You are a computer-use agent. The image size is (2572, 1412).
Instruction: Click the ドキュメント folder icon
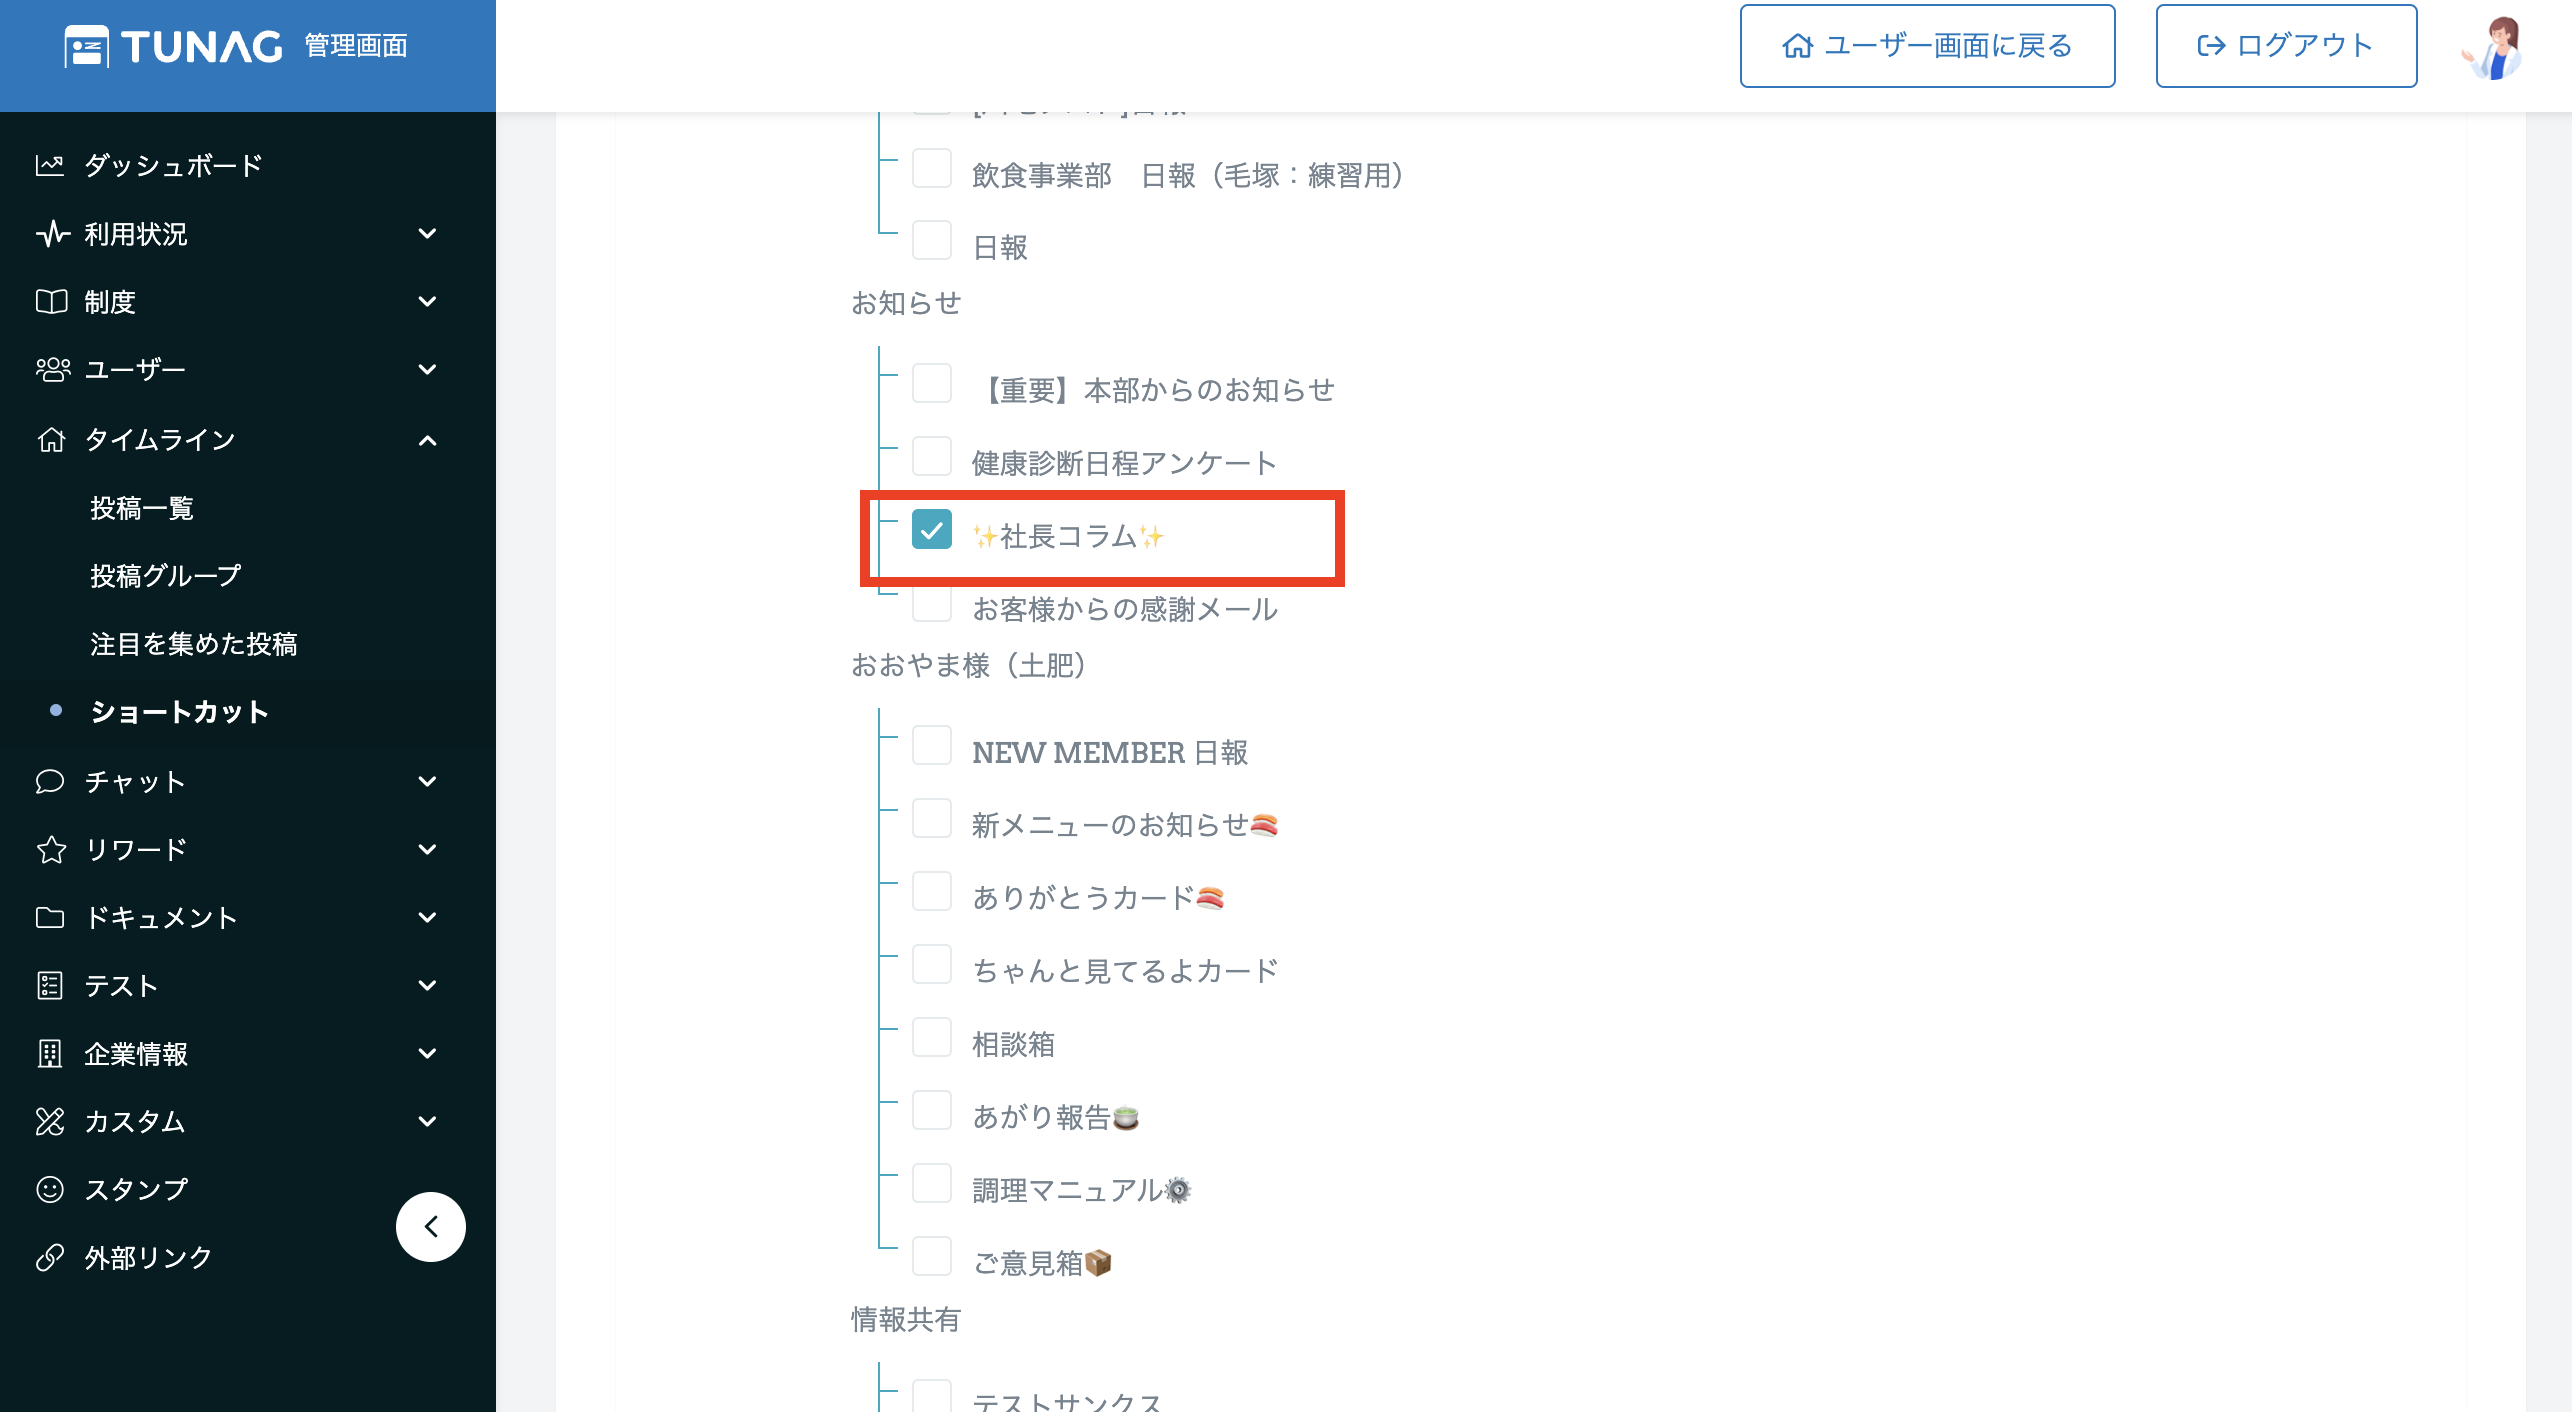click(50, 917)
